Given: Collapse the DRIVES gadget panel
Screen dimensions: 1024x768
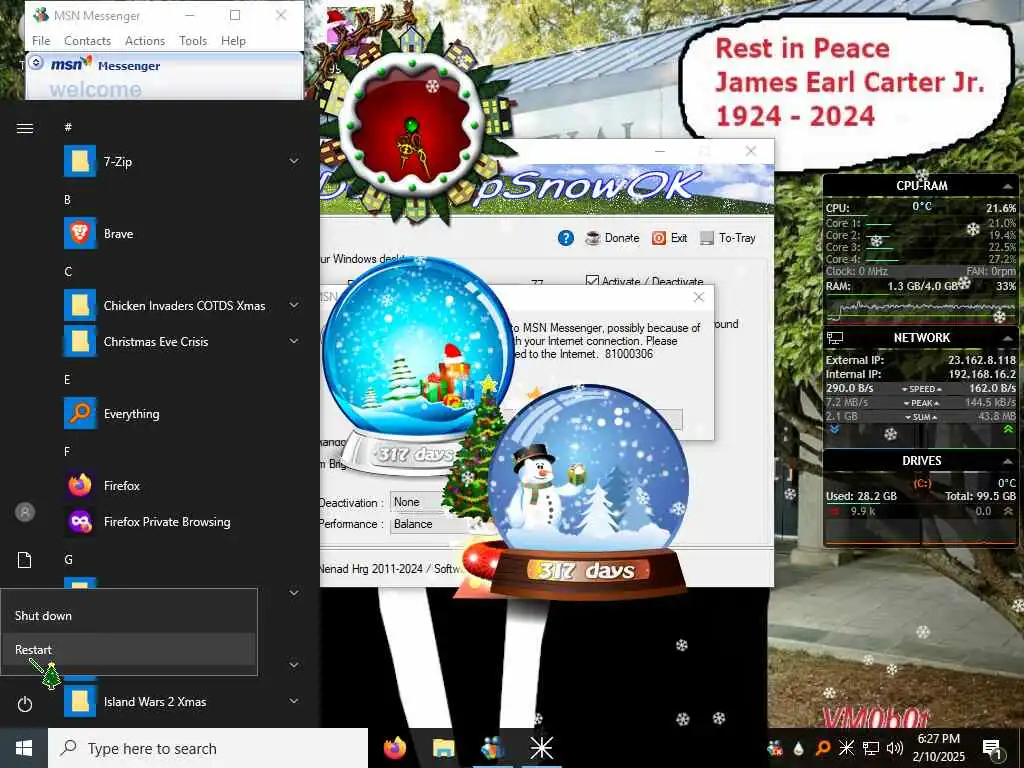Looking at the screenshot, I should coord(1008,461).
